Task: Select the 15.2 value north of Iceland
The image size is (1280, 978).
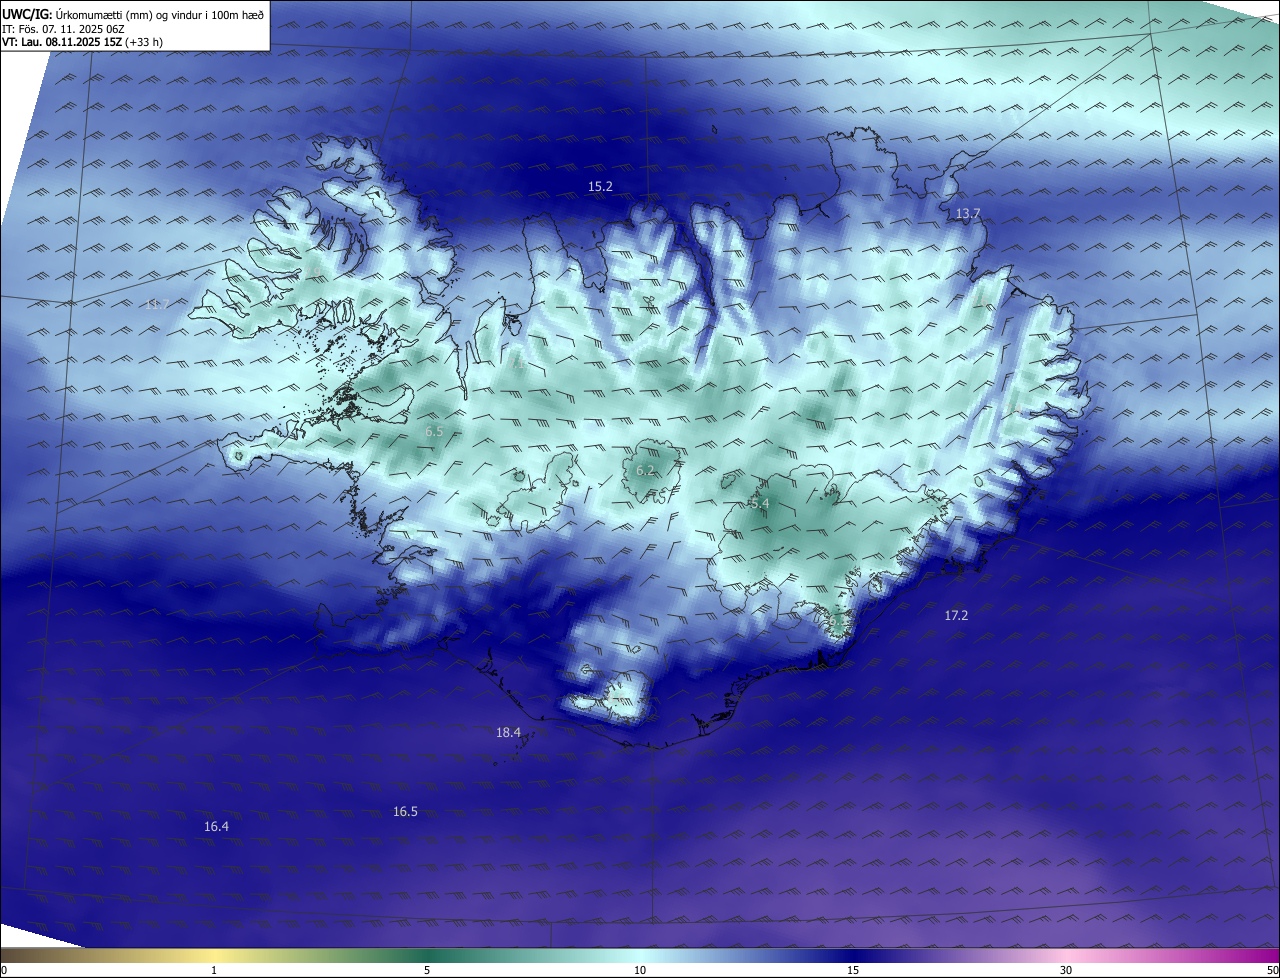Action: tap(600, 187)
